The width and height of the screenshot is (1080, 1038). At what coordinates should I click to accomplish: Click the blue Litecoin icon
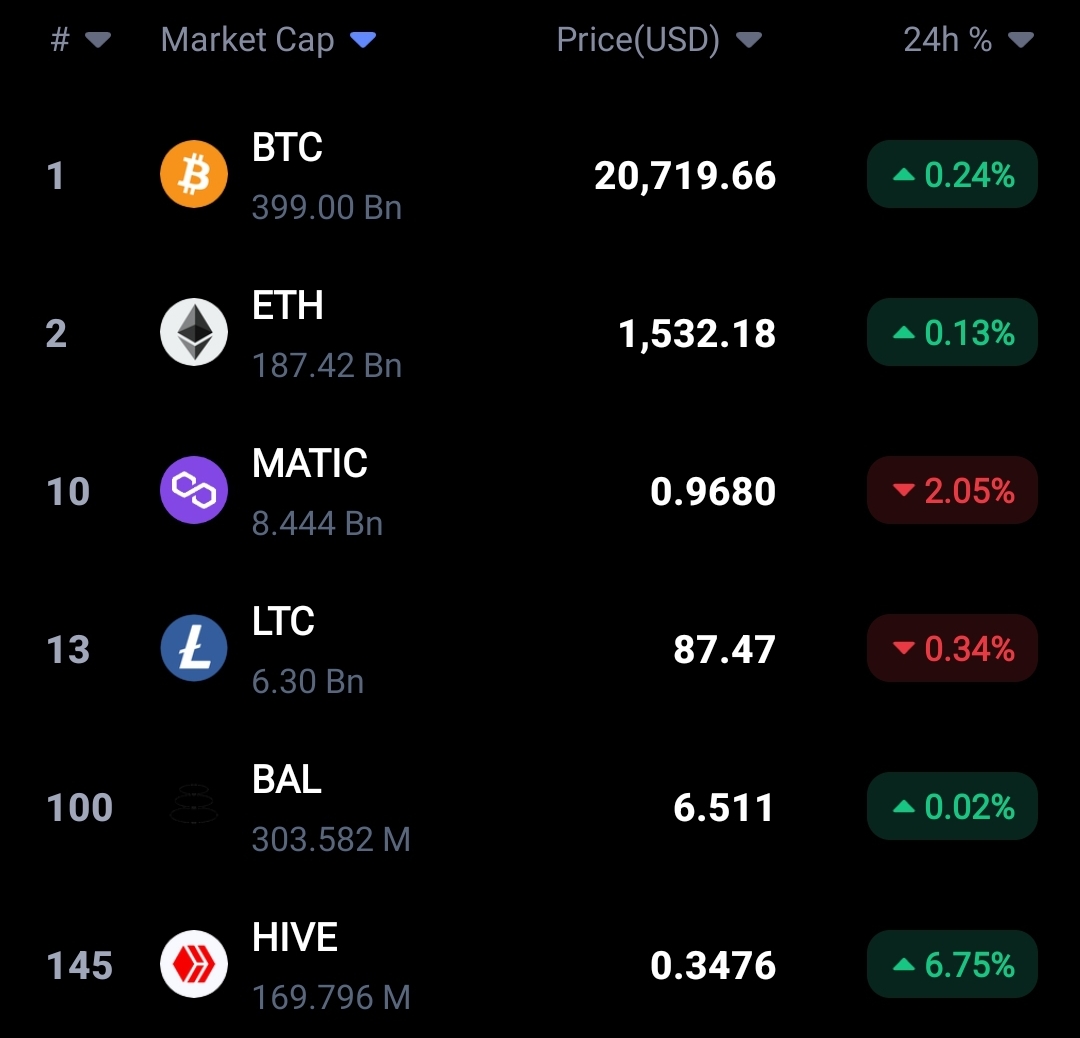194,648
